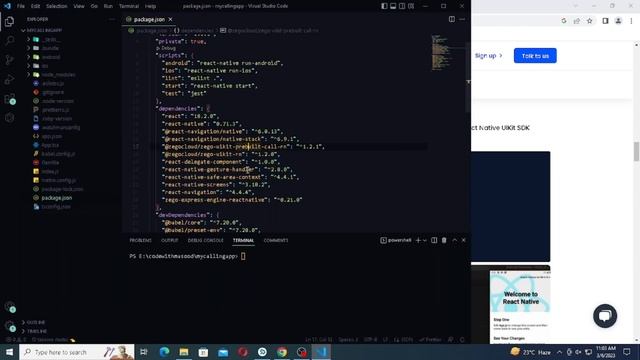Open Manage gear in activity bar
This screenshot has height=360, width=640.
click(9, 326)
